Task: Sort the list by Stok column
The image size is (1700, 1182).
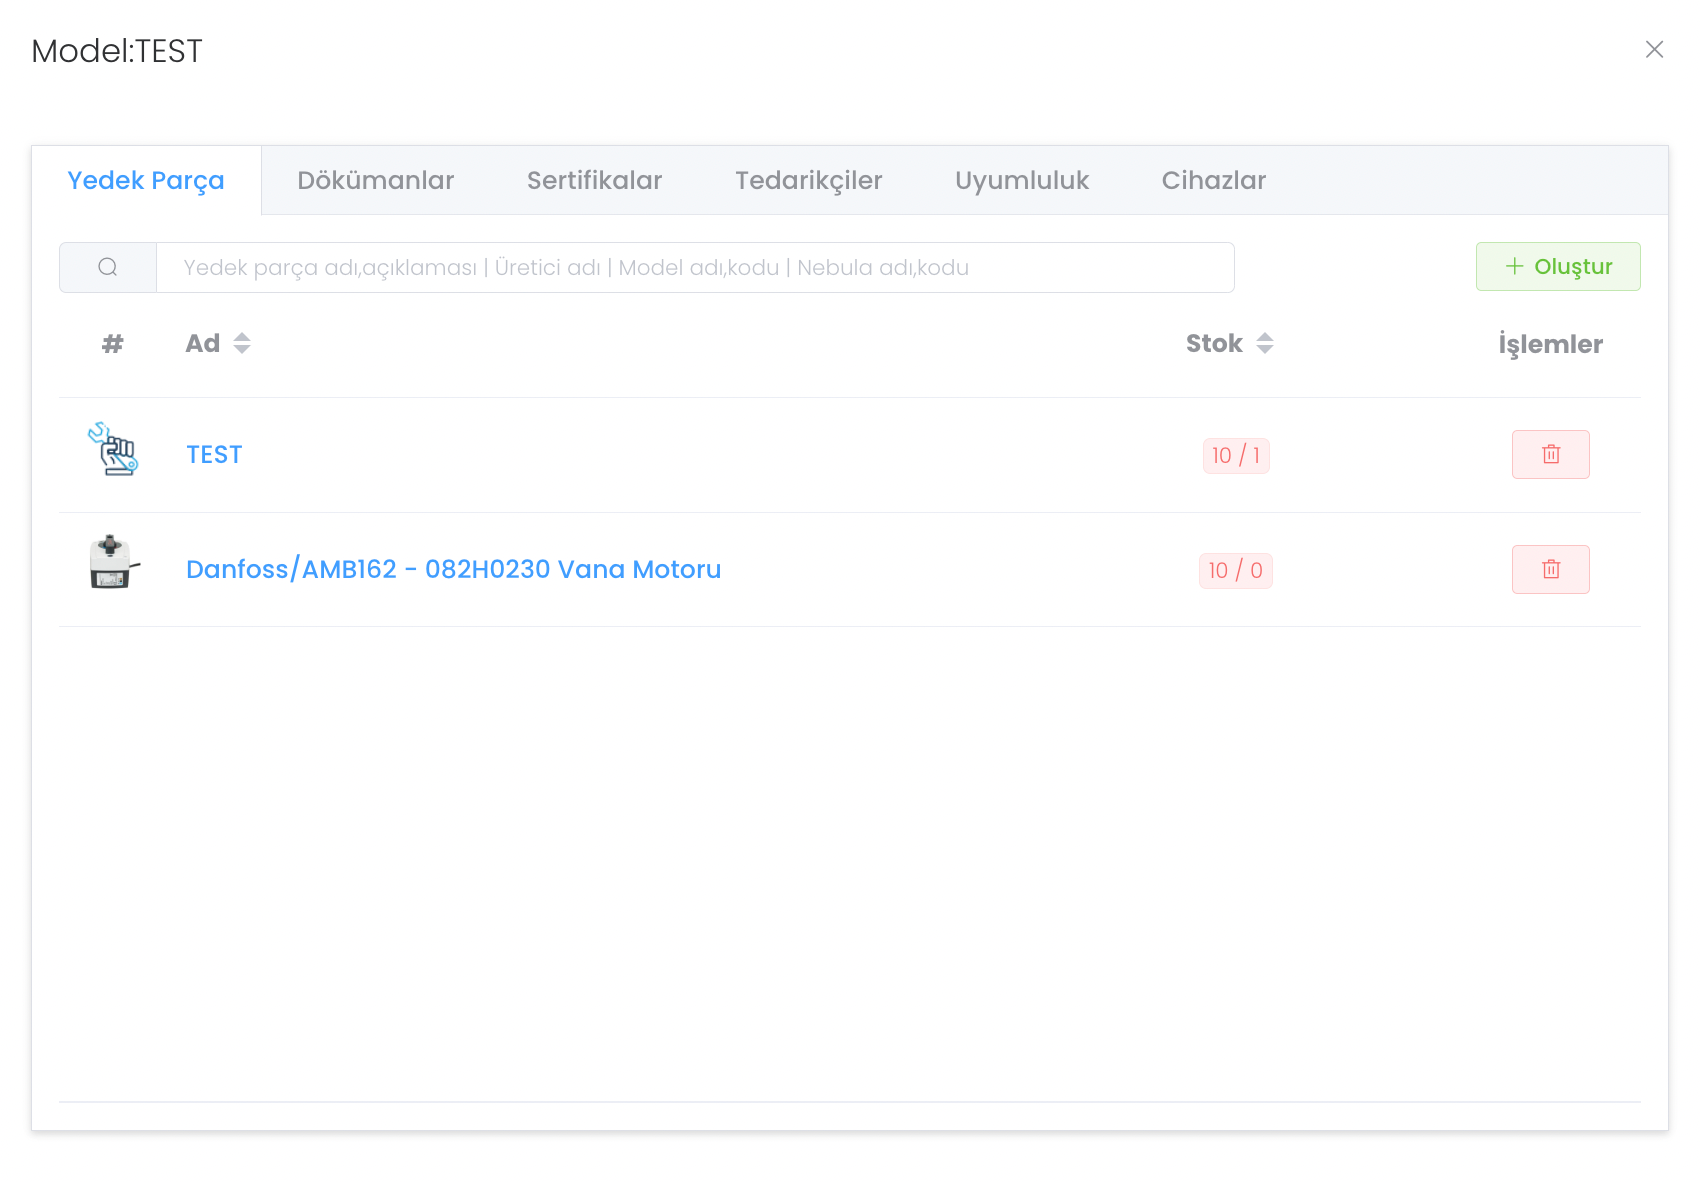Action: (x=1264, y=344)
